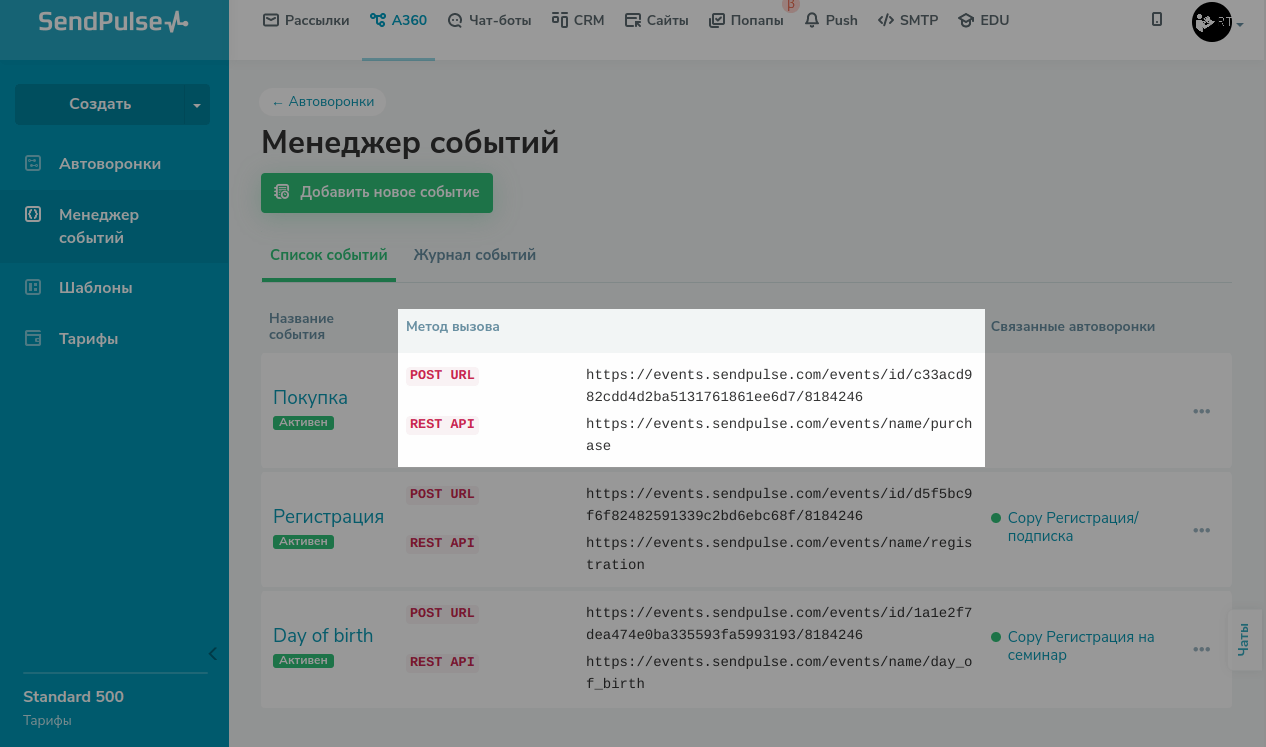The image size is (1266, 747).
Task: Click the Активен badge under Покупка
Action: [303, 423]
